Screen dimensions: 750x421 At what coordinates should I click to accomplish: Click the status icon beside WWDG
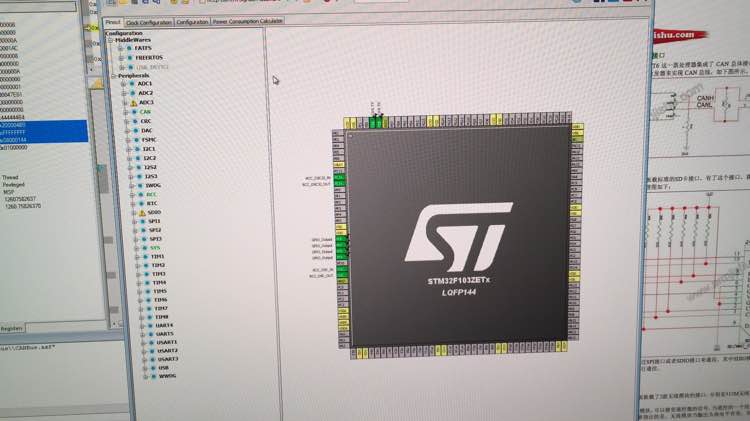154,377
